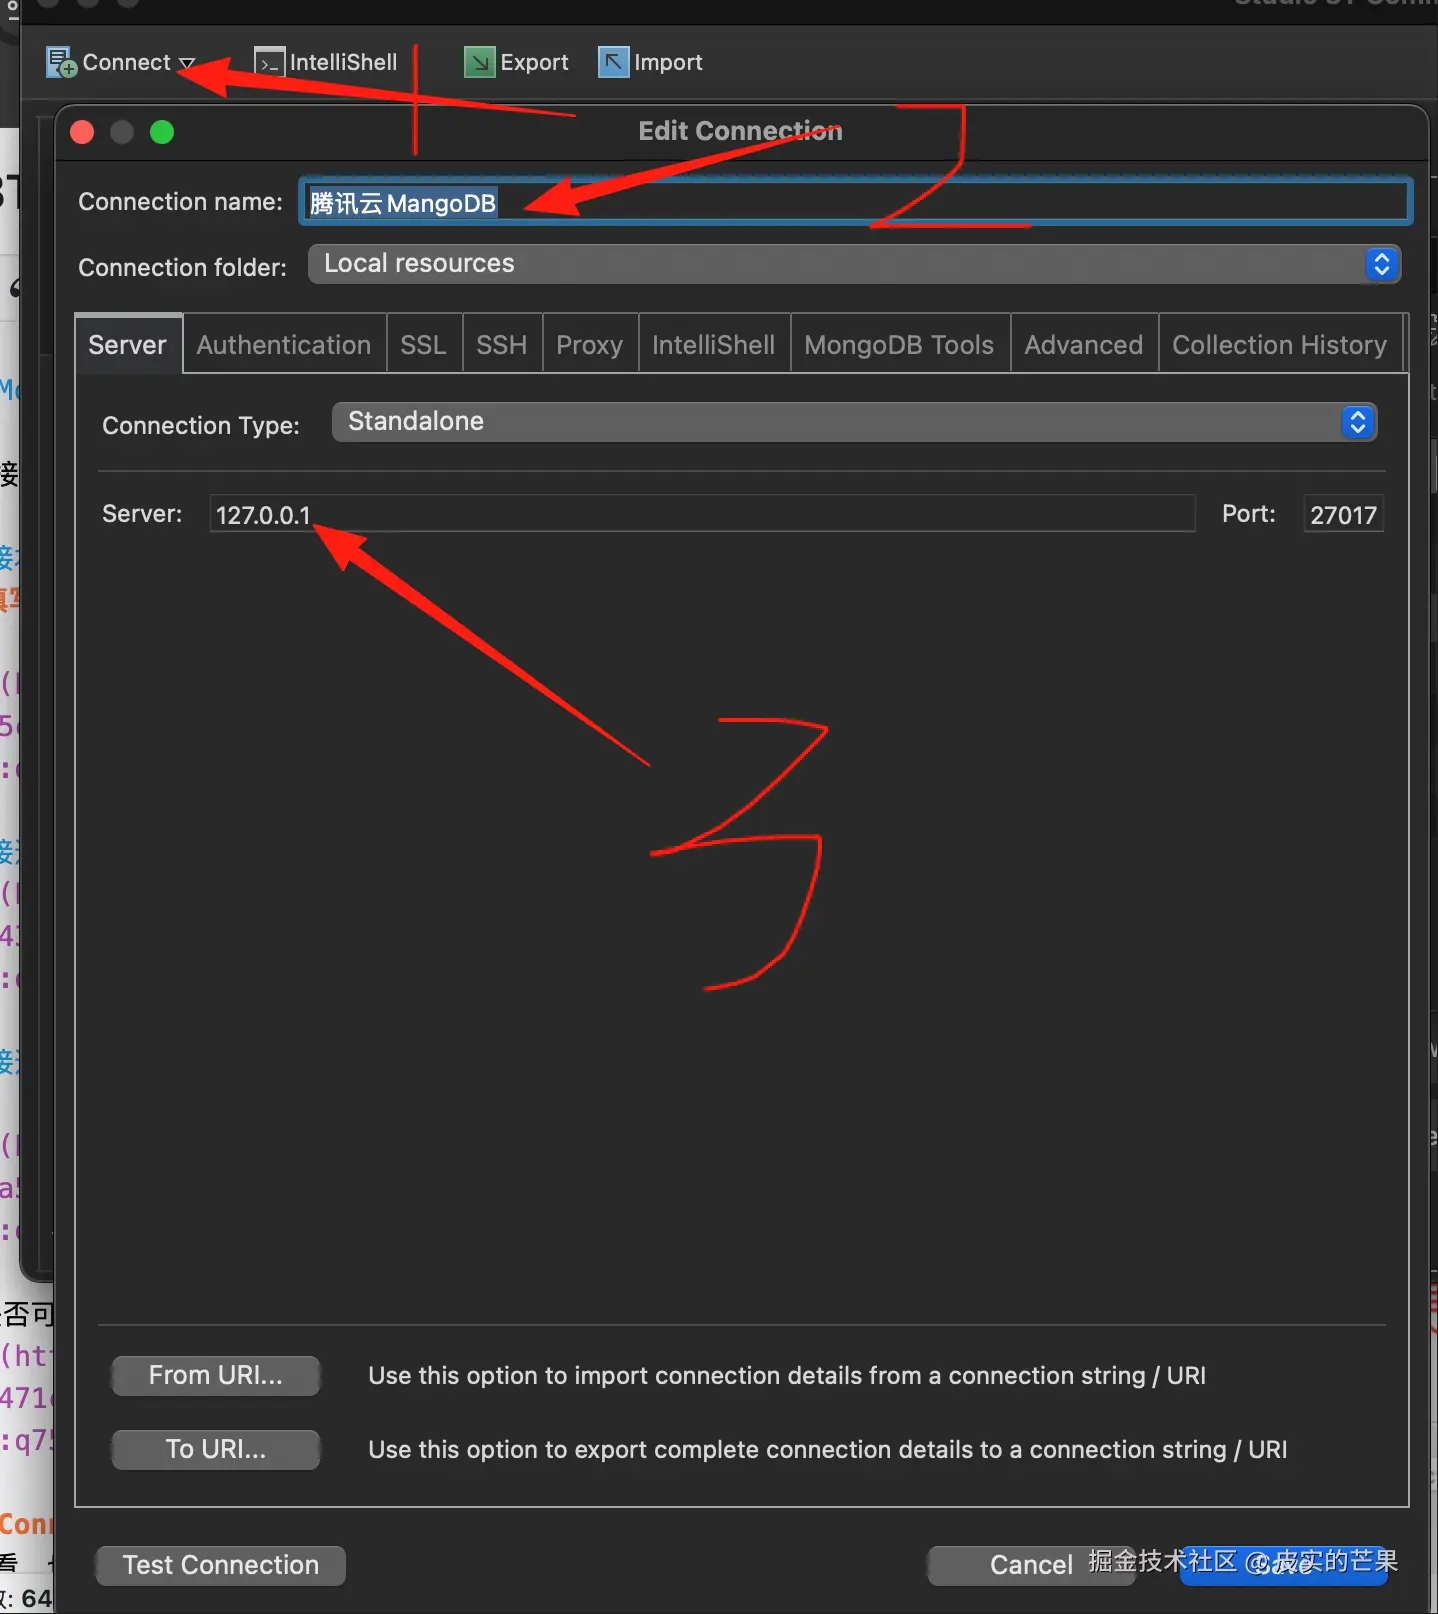The height and width of the screenshot is (1614, 1438).
Task: Expand the Connection Type dropdown
Action: 855,422
